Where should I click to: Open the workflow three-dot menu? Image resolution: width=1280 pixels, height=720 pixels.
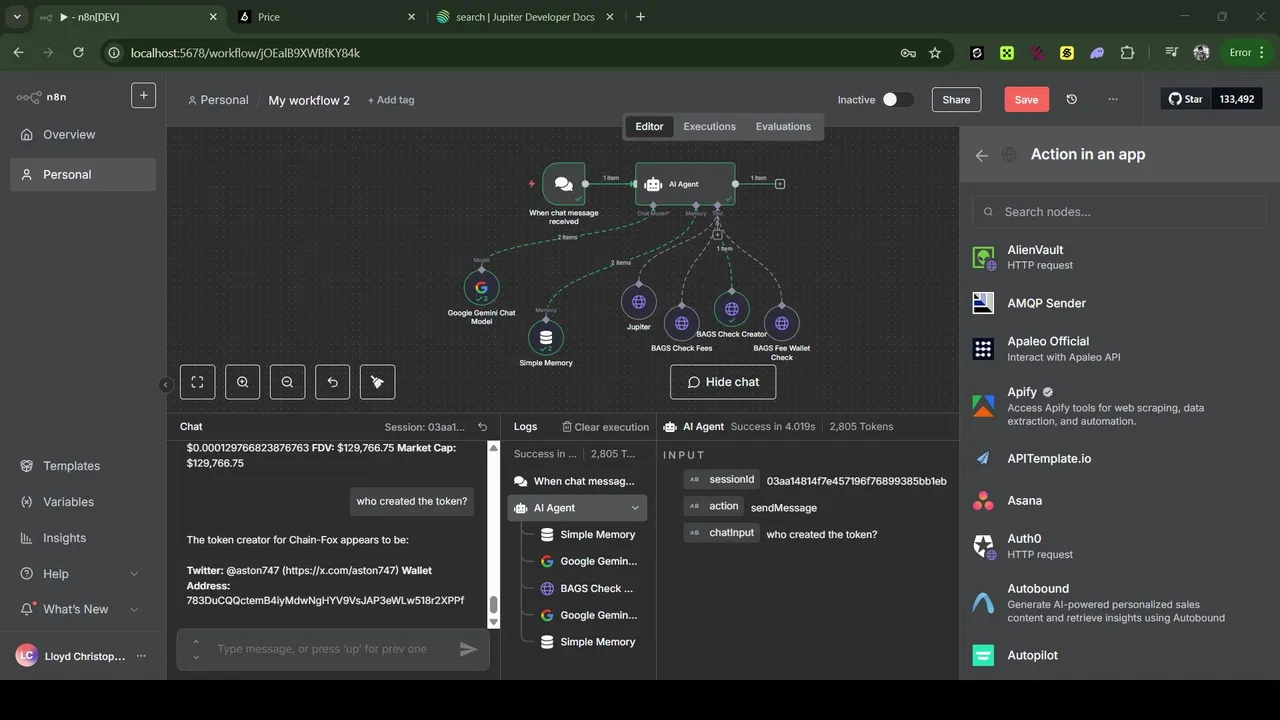click(1113, 100)
